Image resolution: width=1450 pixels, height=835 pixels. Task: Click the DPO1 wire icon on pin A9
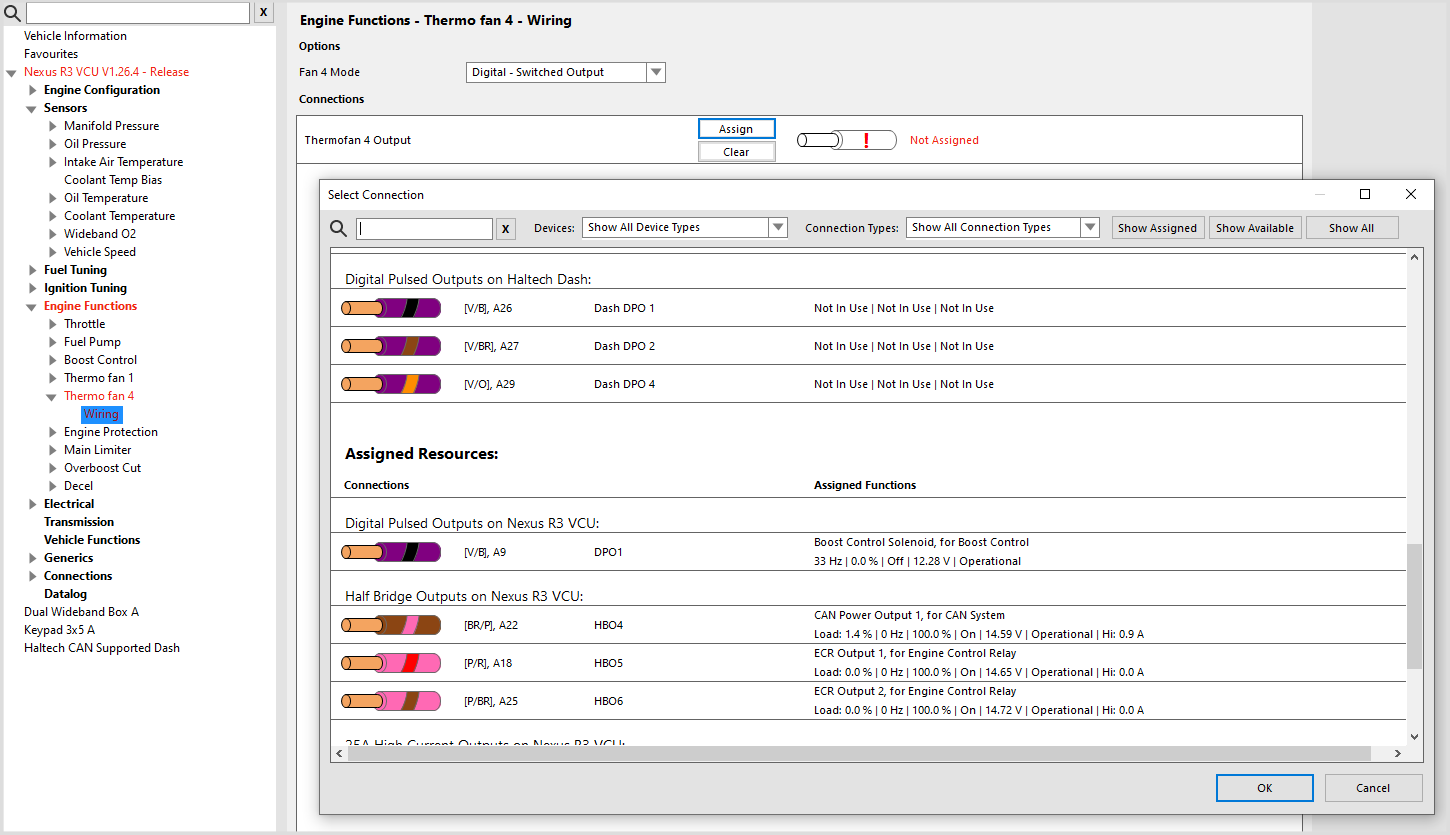391,552
